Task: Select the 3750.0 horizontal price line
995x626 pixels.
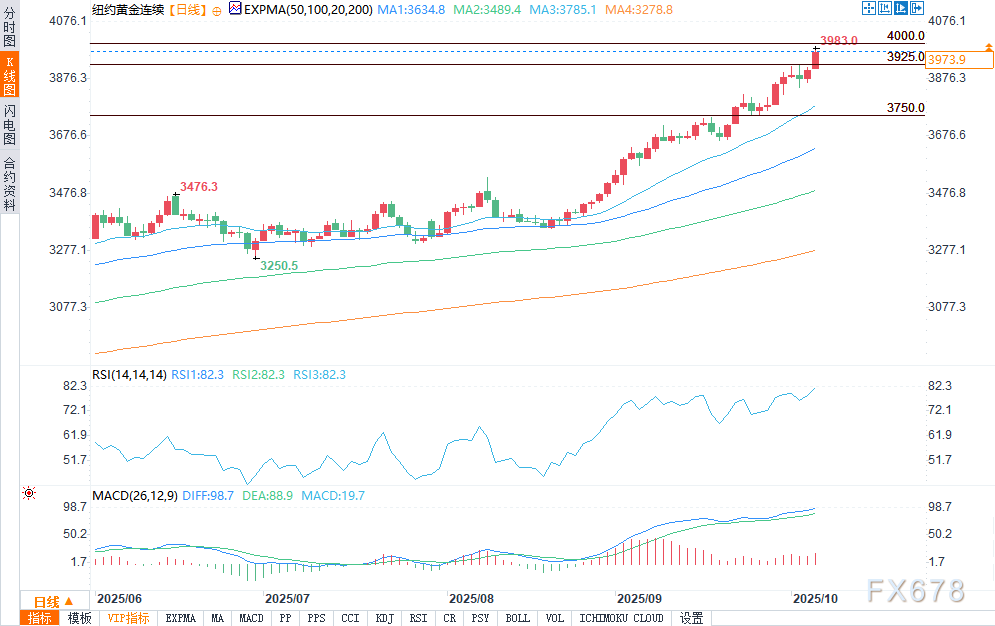Action: 500,115
